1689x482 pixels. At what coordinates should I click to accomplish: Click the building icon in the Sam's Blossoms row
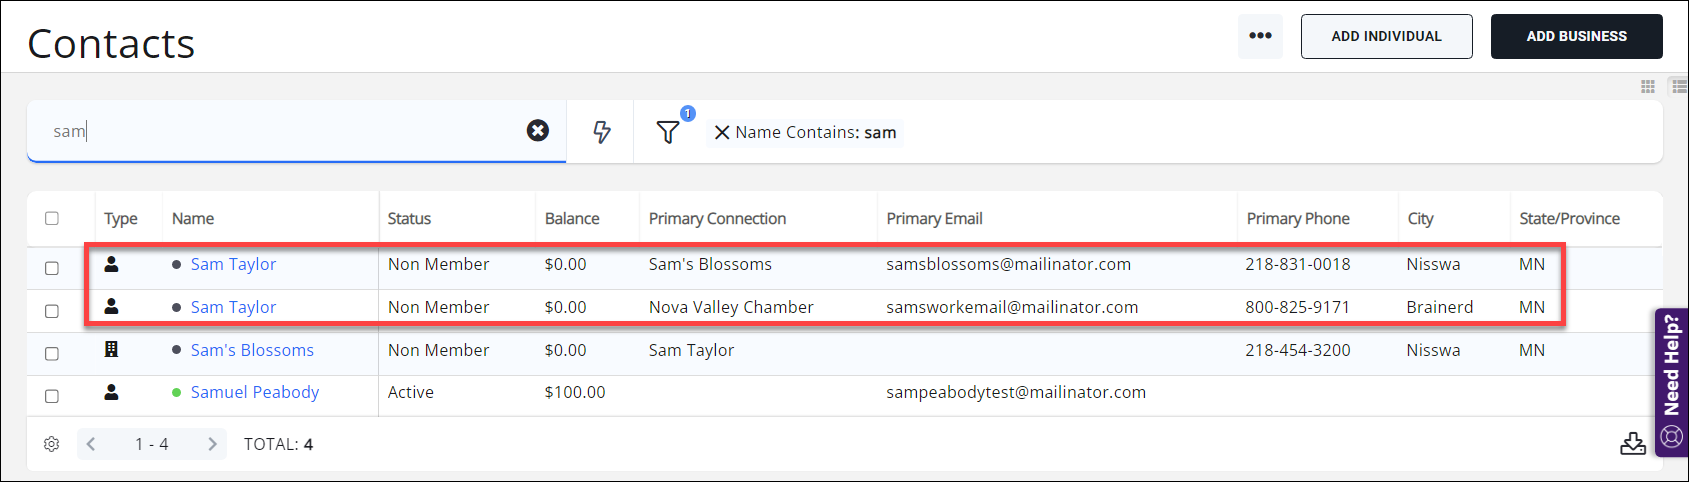112,350
